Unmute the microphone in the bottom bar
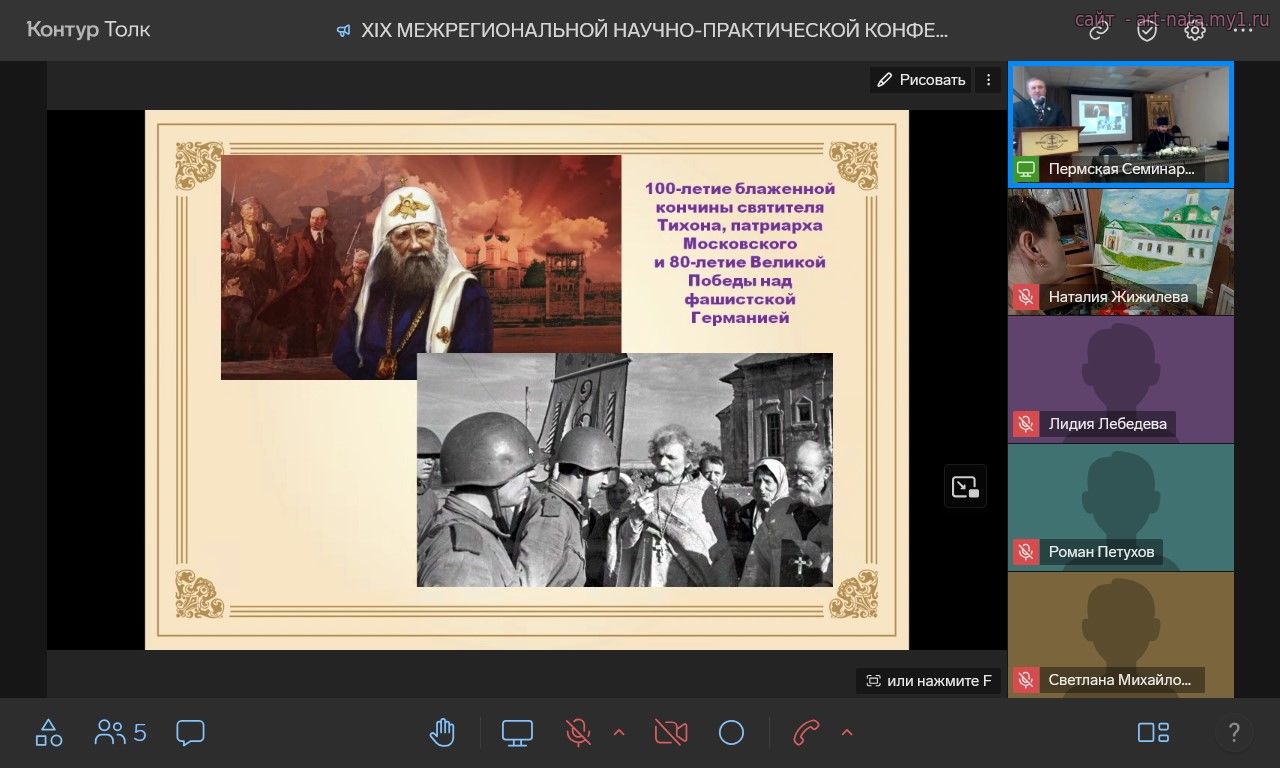 tap(578, 733)
